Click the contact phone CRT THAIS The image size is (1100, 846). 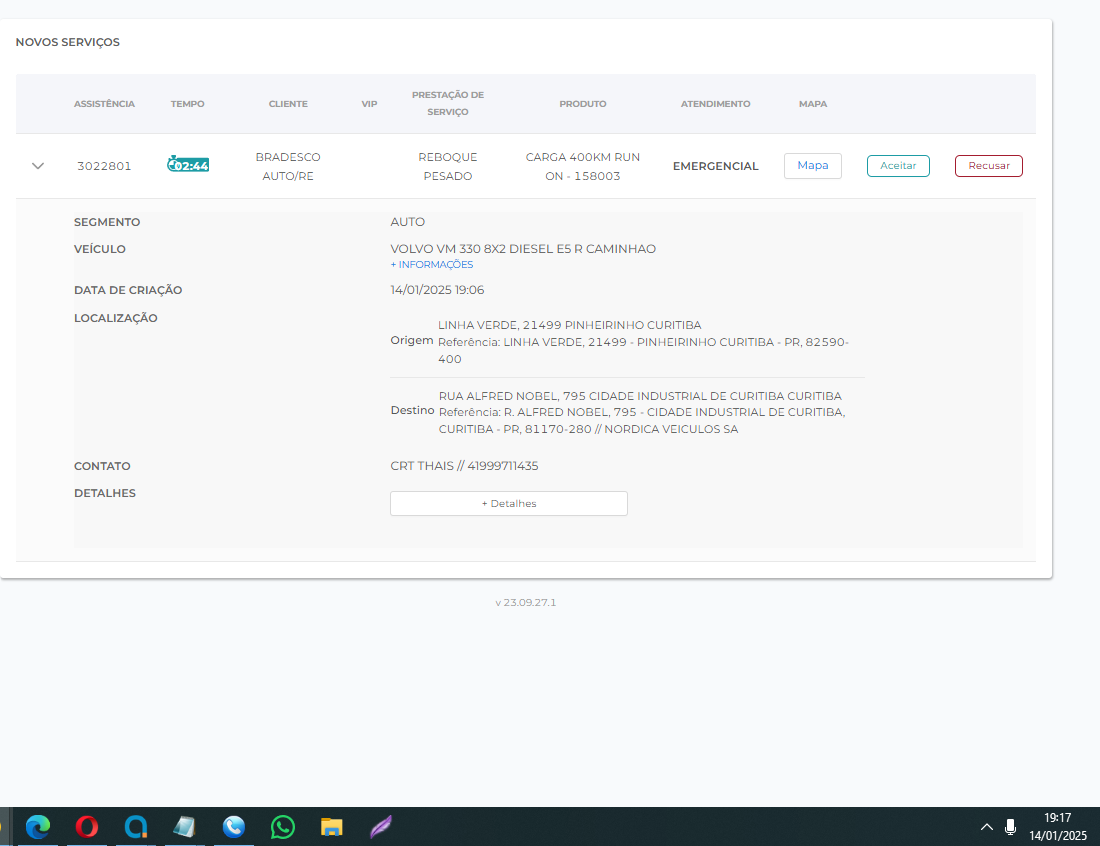pos(464,466)
